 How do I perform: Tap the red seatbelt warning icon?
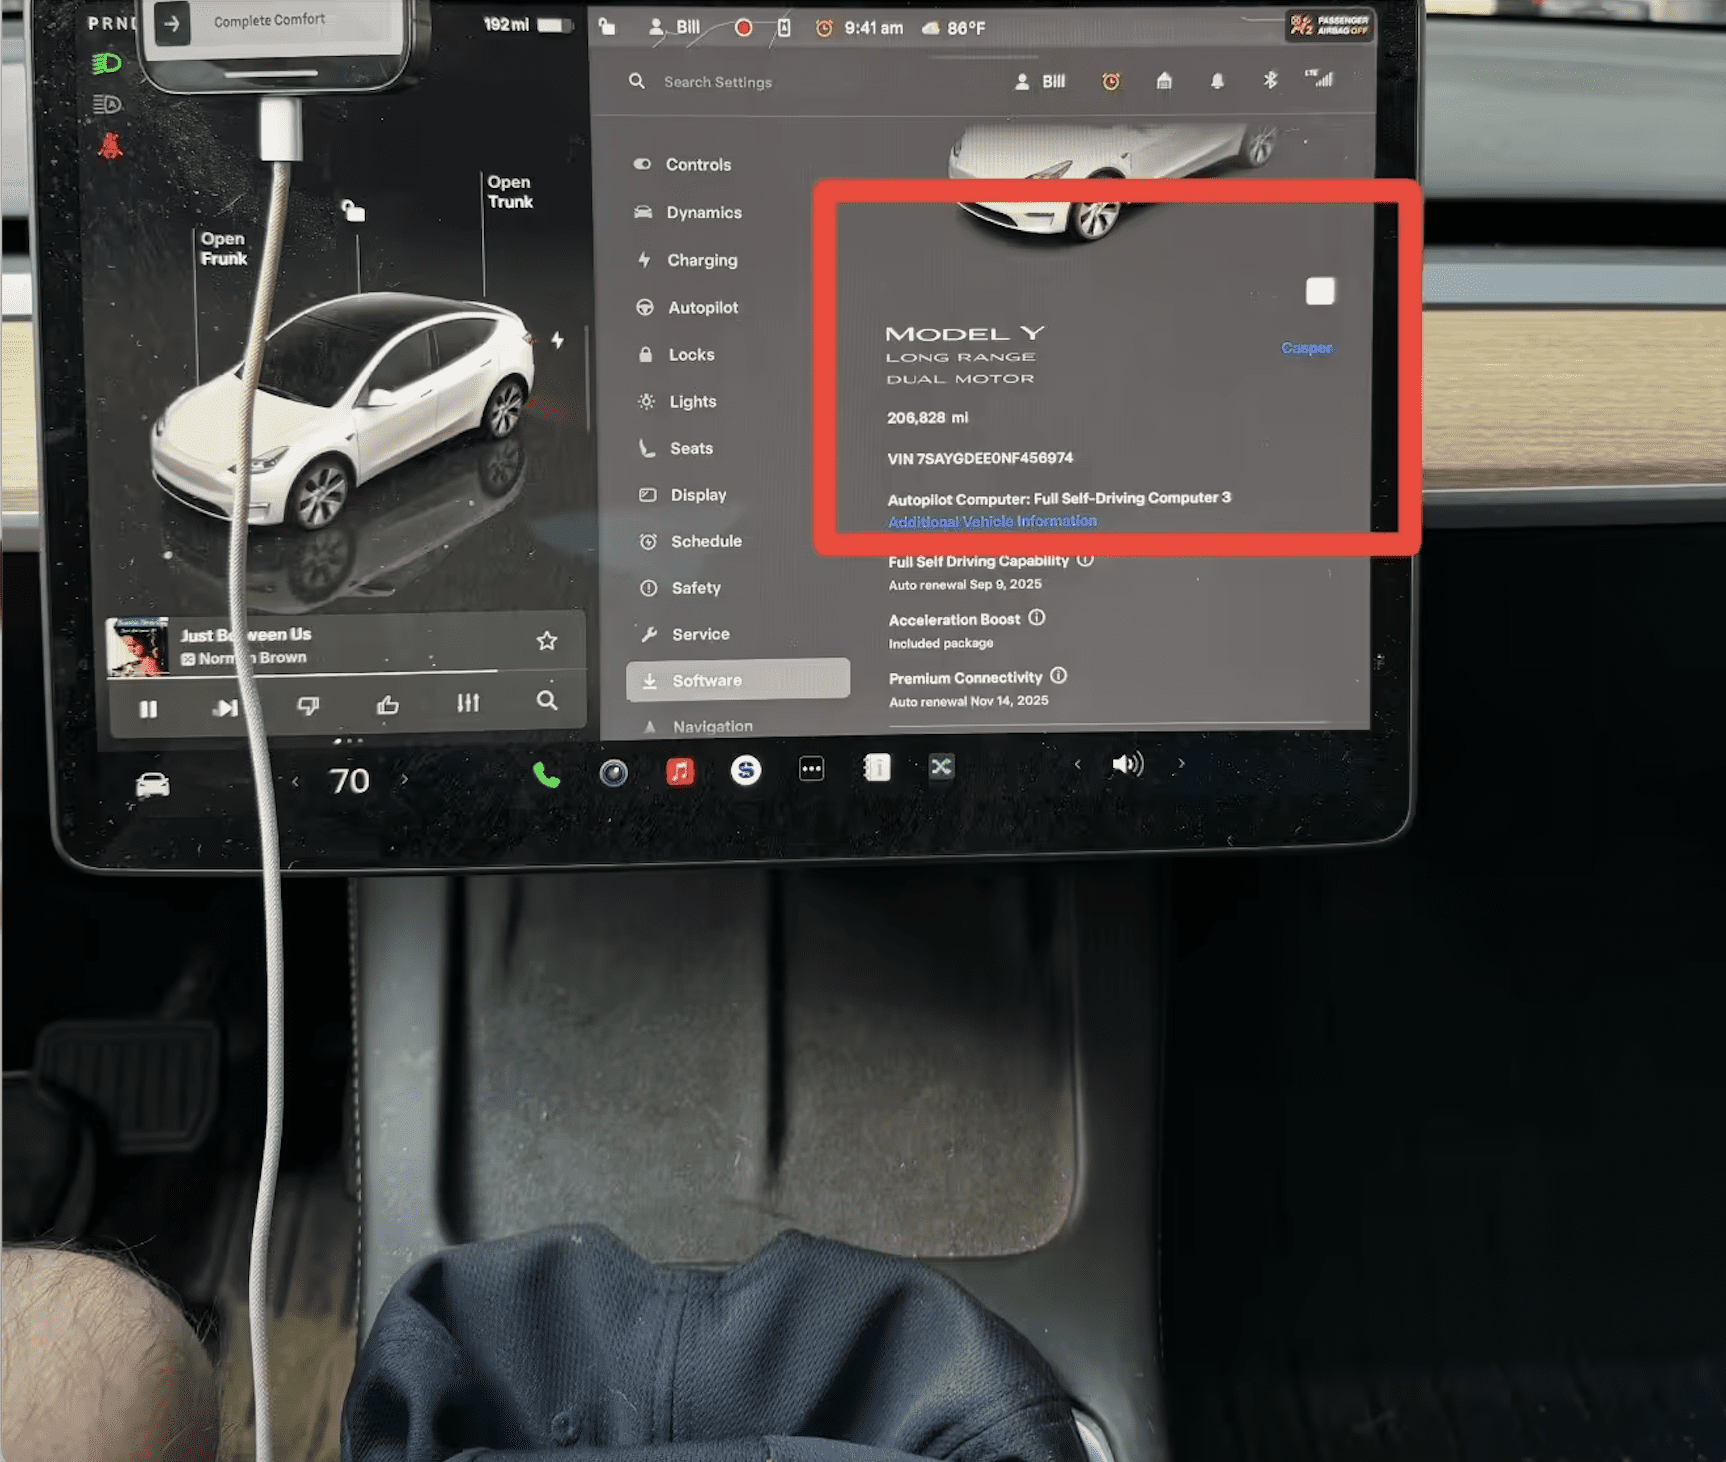pos(109,146)
